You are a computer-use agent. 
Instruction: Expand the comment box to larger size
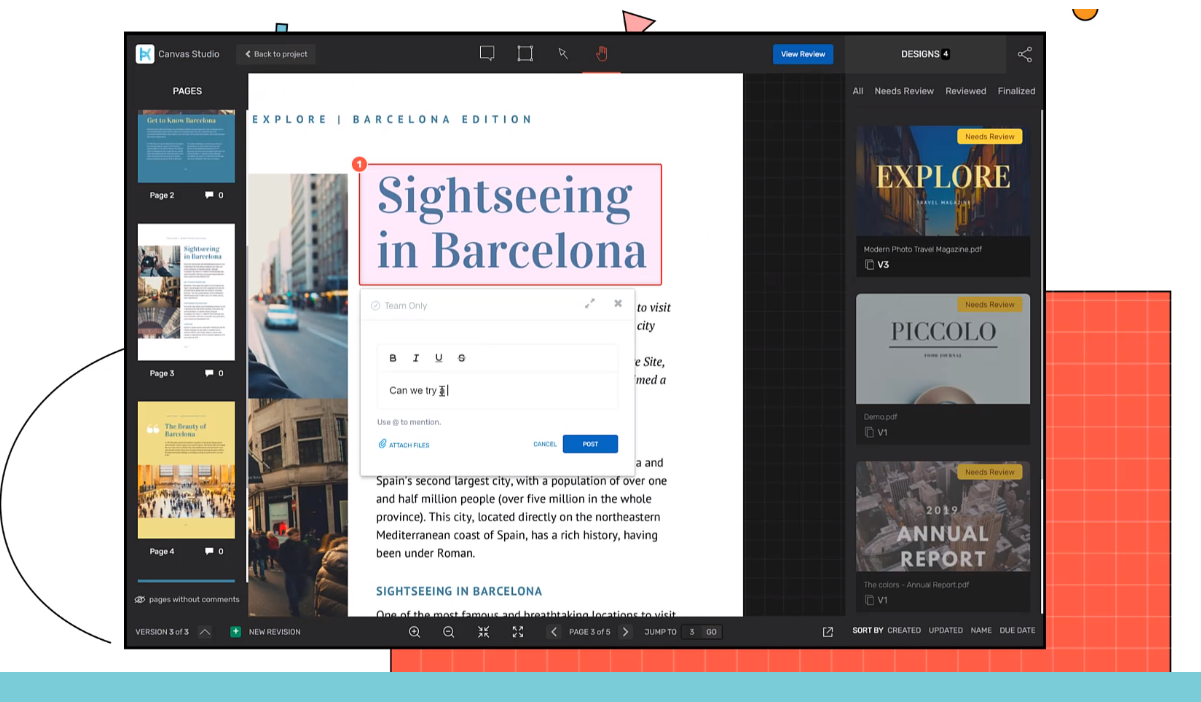tap(590, 304)
